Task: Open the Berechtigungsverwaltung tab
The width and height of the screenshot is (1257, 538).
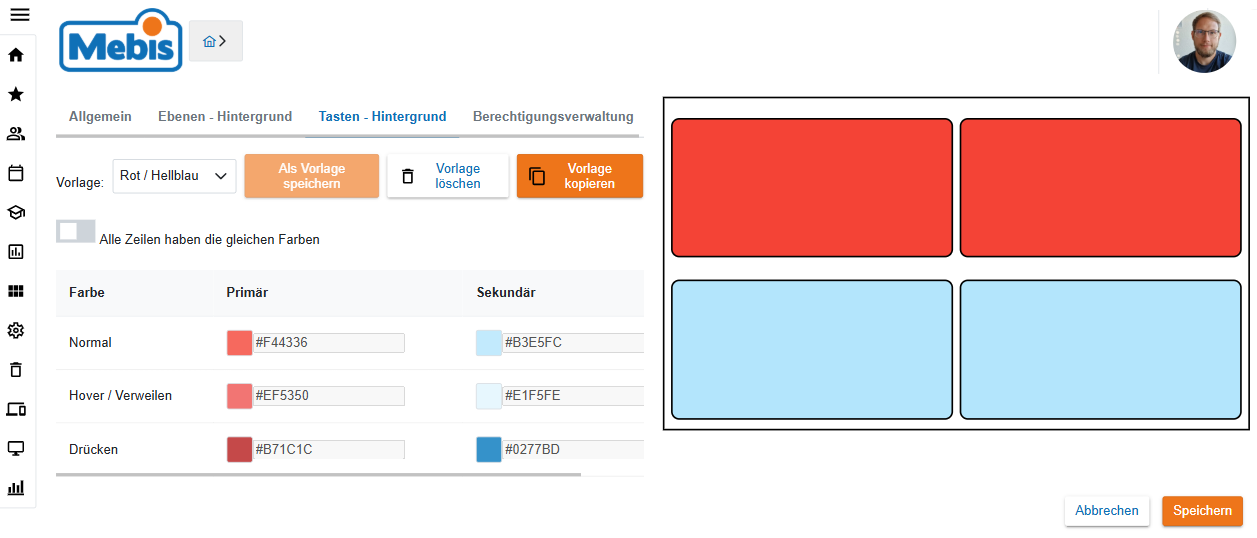Action: tap(553, 117)
